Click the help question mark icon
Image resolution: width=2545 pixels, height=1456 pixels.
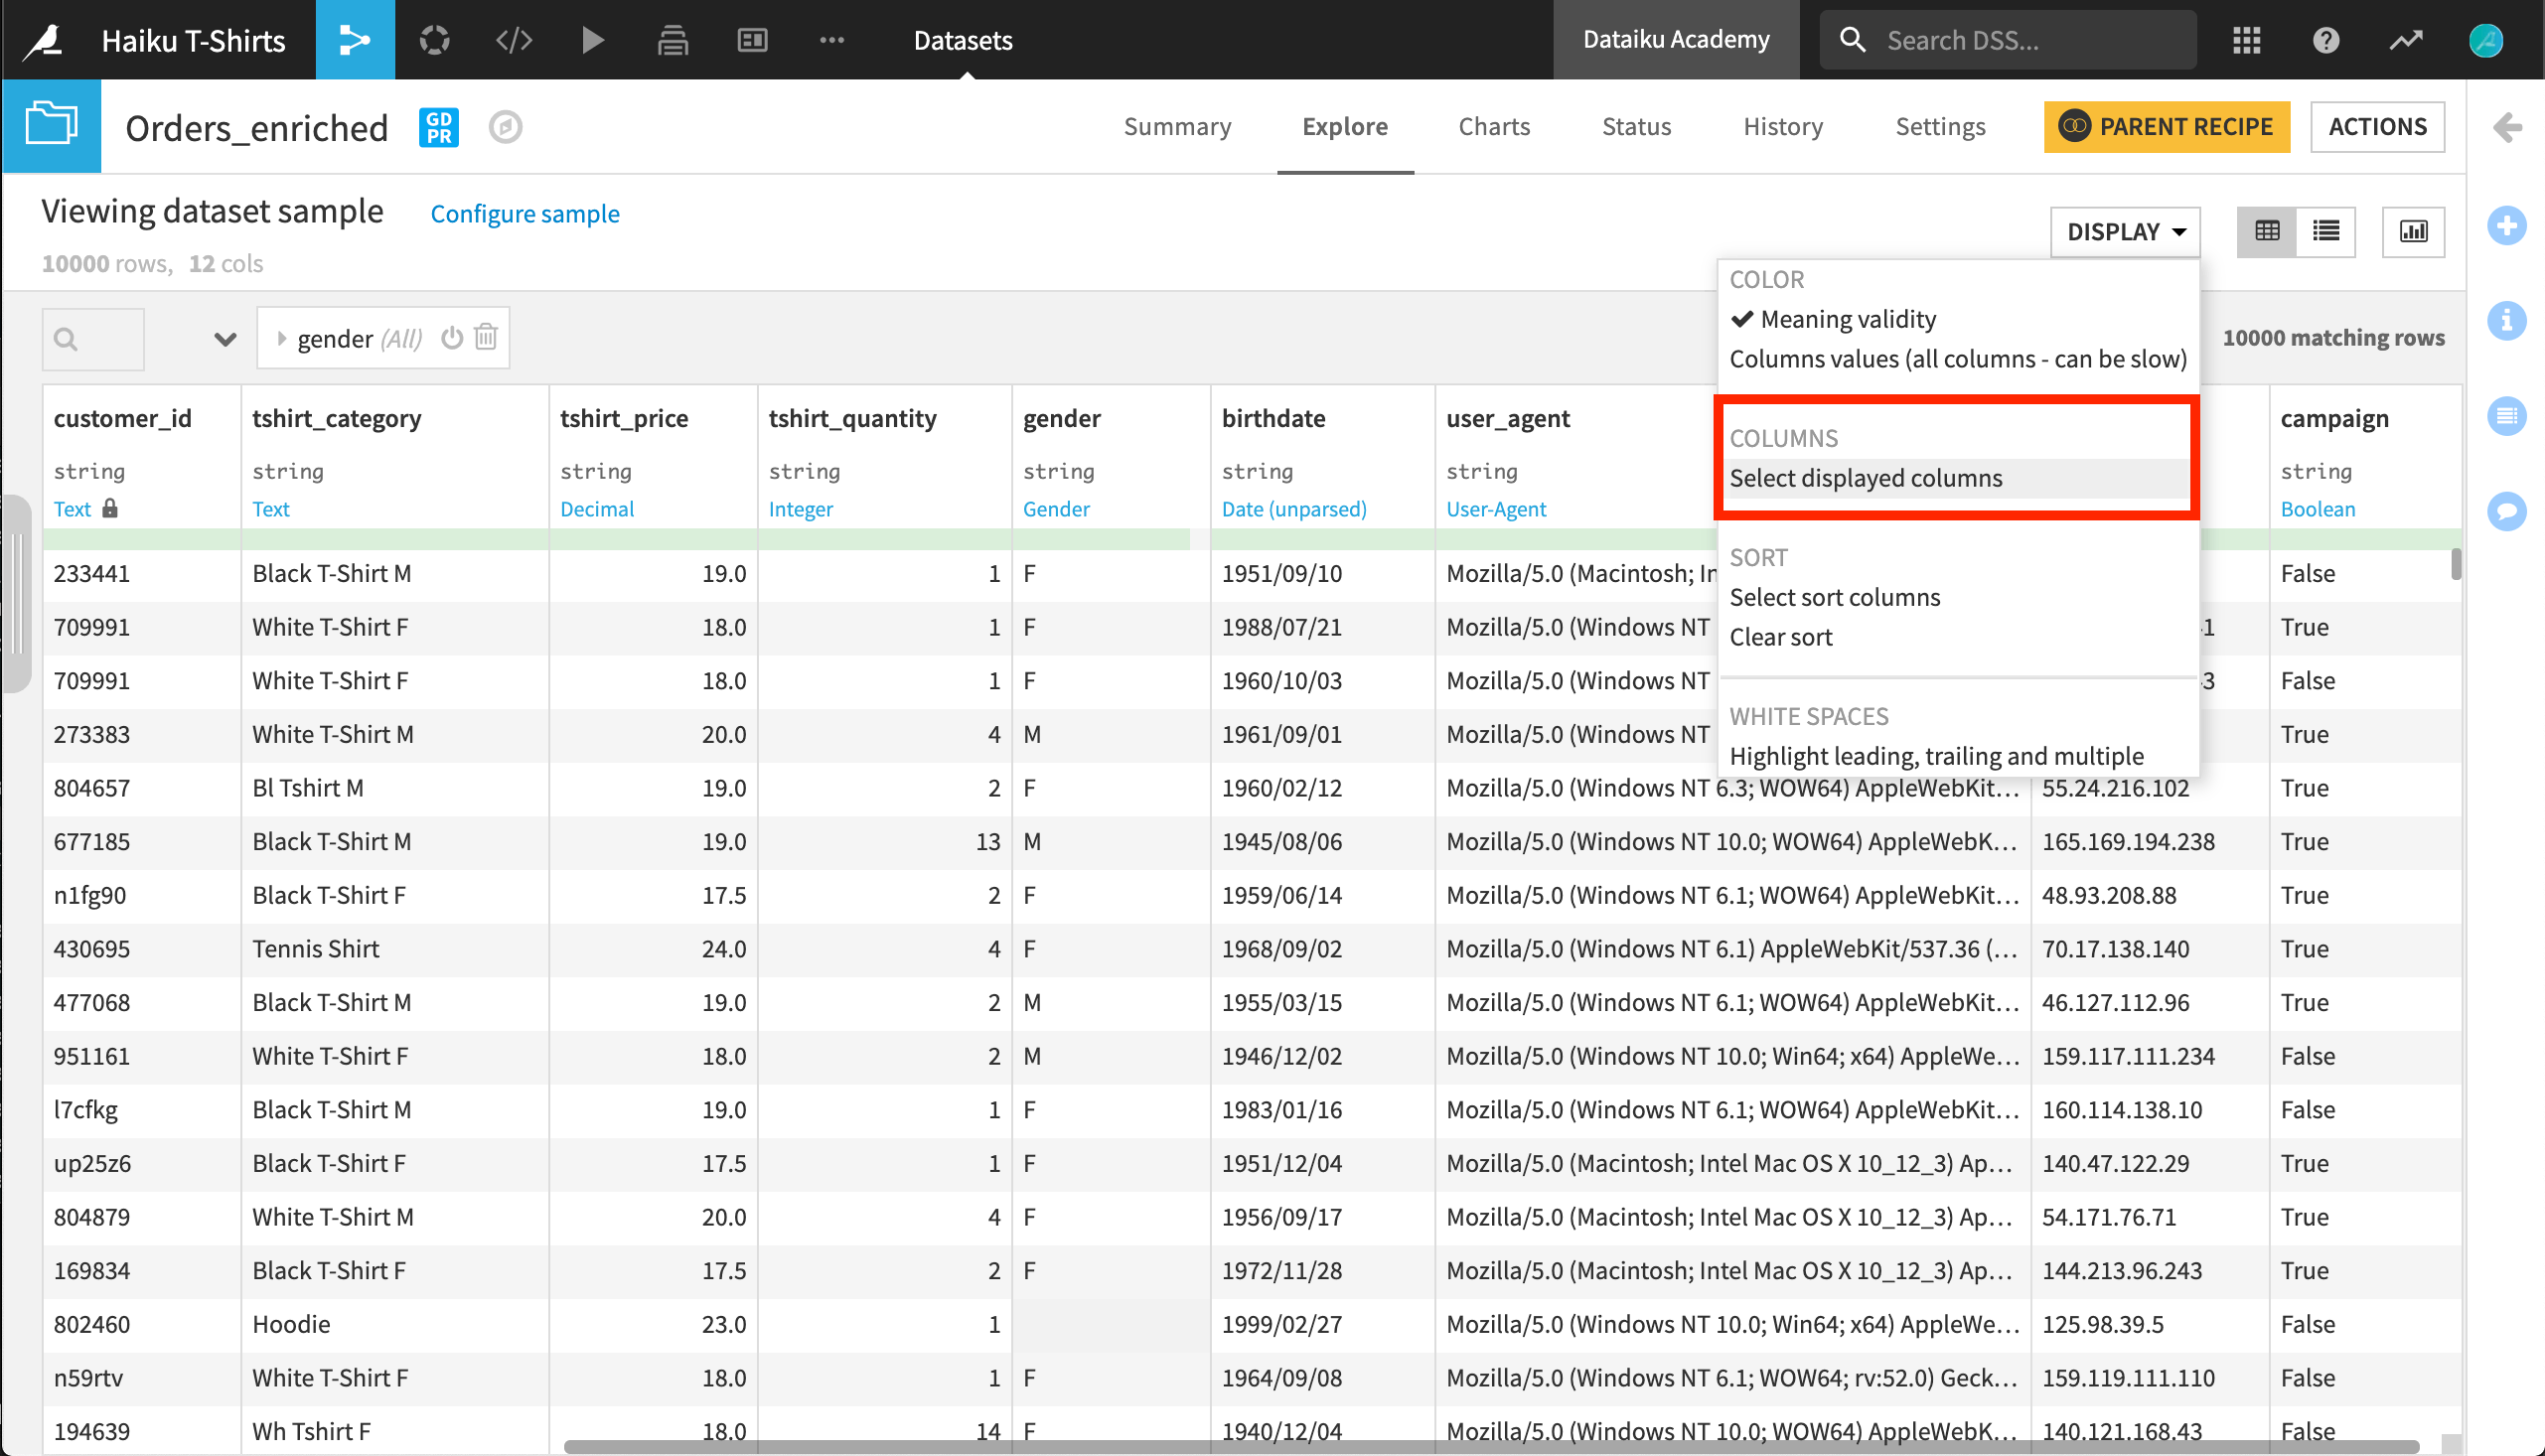point(2325,40)
